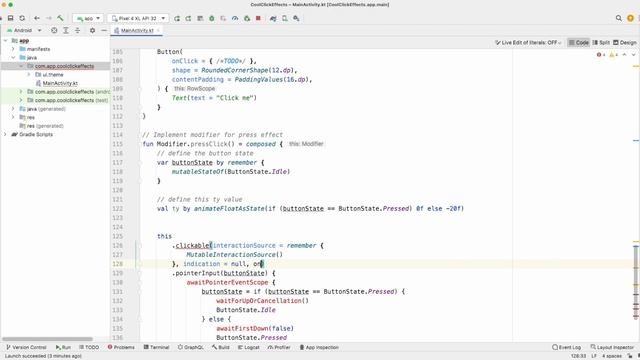Navigate forward with the right arrow icon
This screenshot has height=360, width=640.
tap(49, 18)
